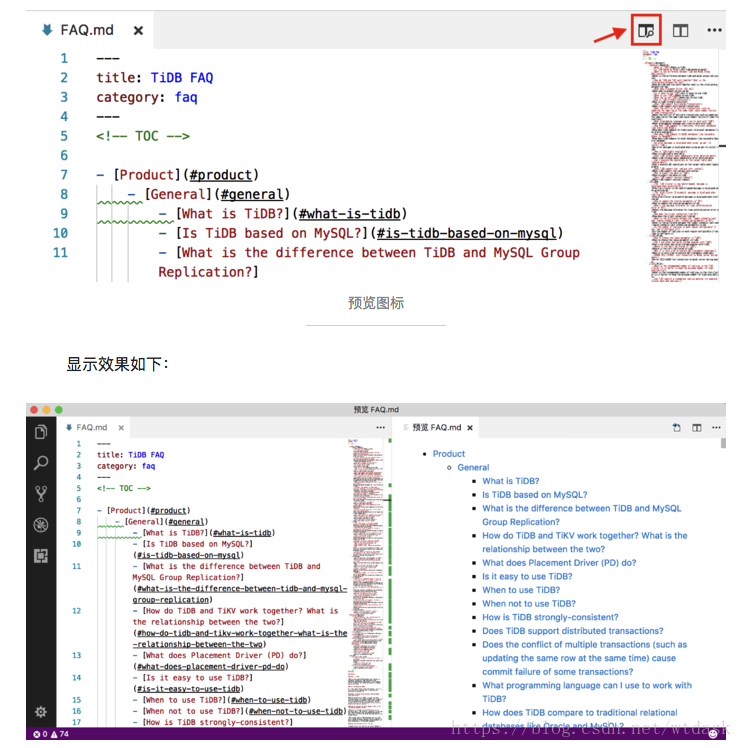Click #when-to-use-tidb anchor in lower editor
The width and height of the screenshot is (742, 748).
click(269, 700)
